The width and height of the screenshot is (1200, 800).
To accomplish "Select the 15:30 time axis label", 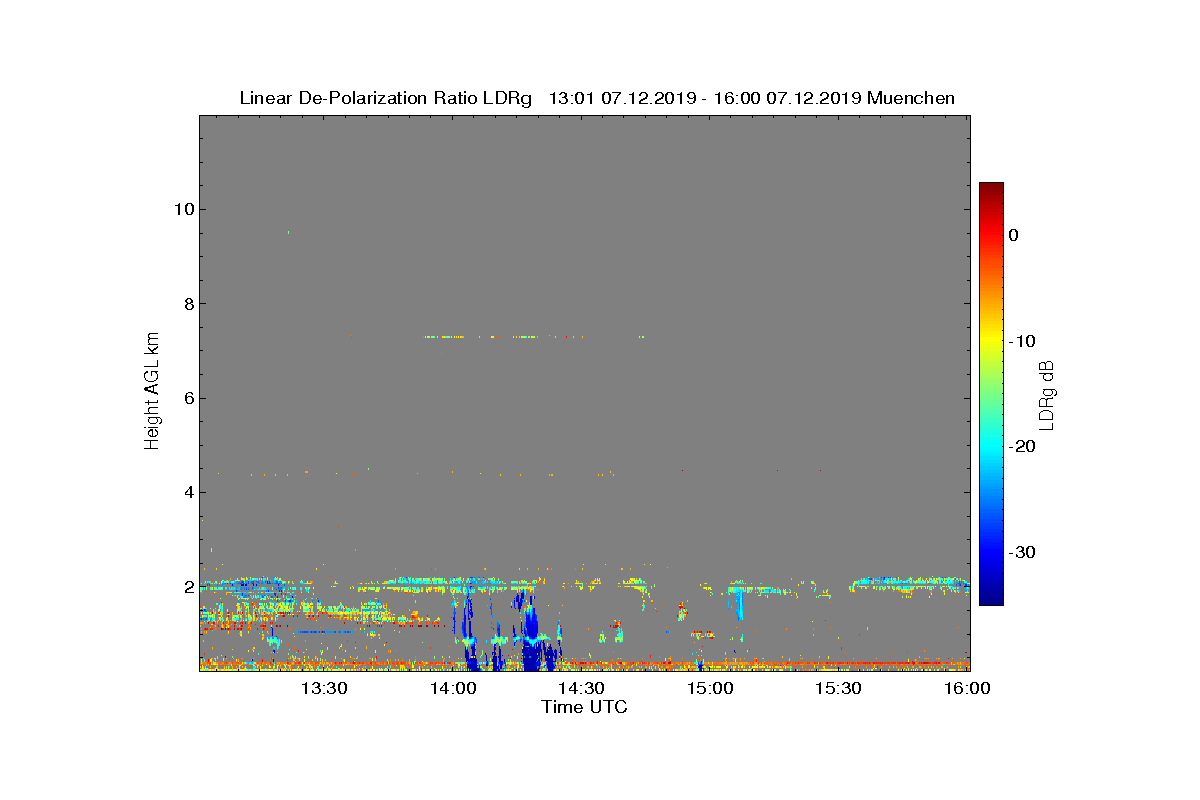I will 838,688.
